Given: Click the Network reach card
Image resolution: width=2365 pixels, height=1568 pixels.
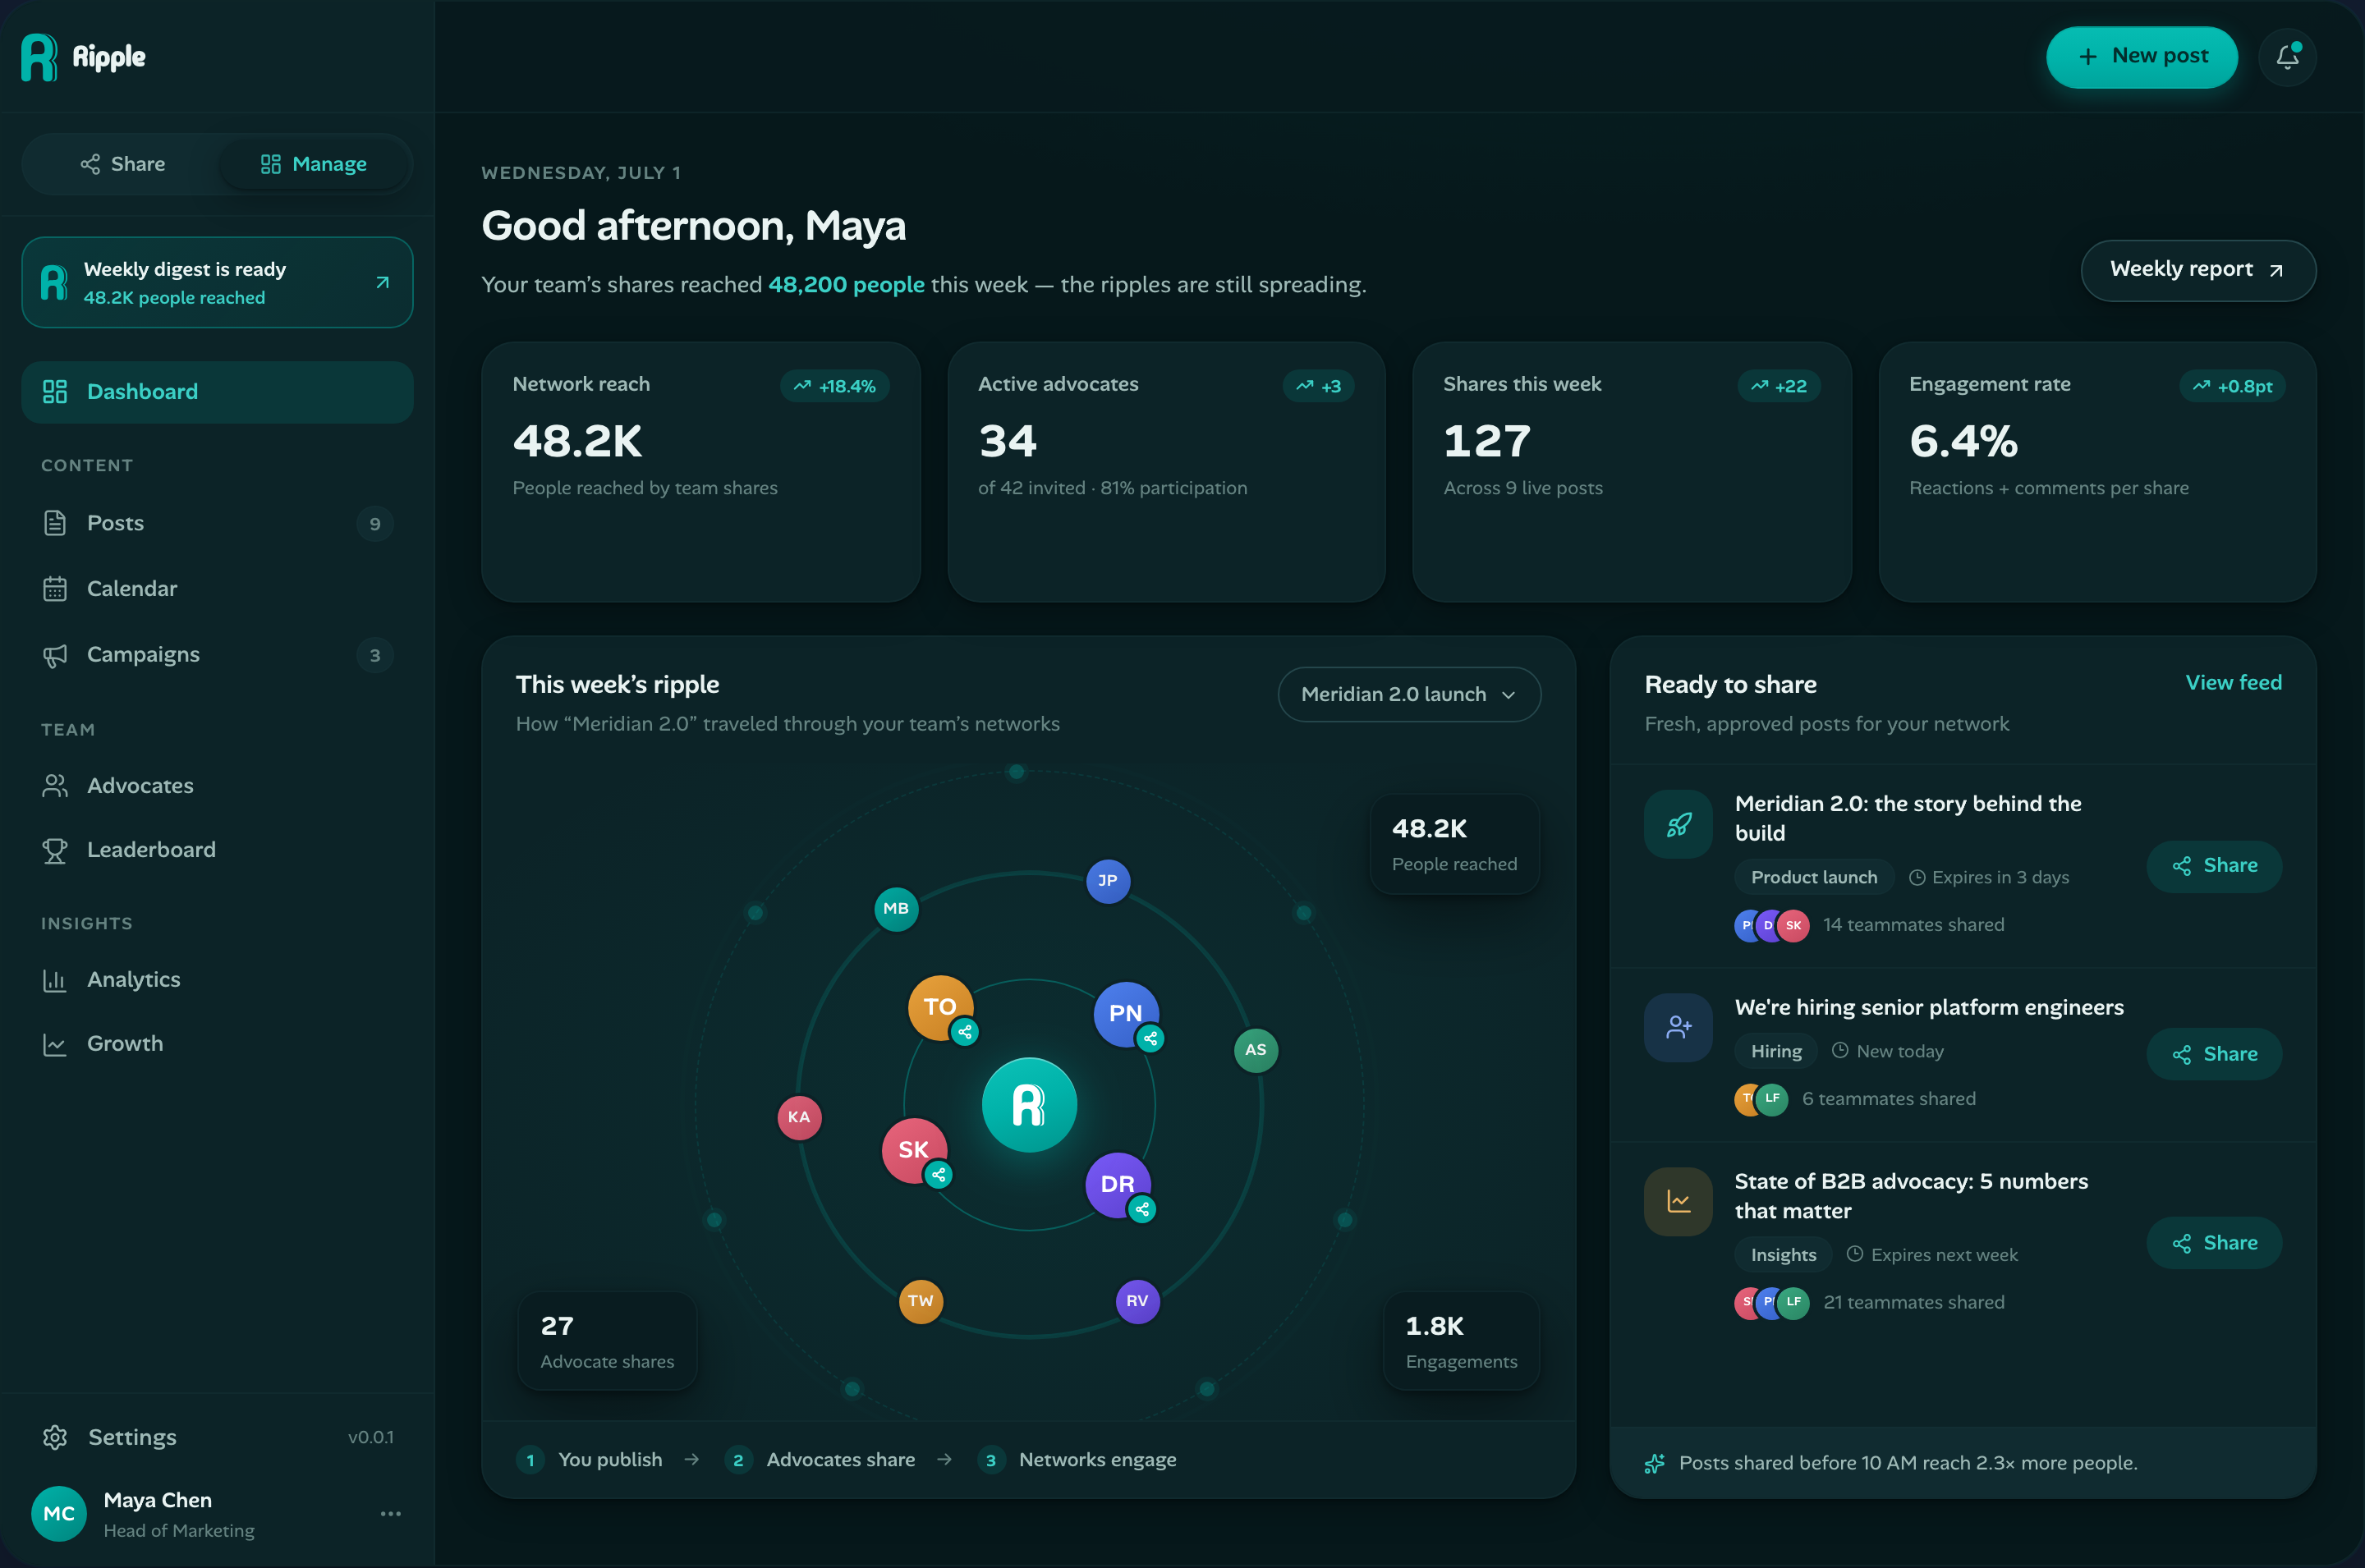Looking at the screenshot, I should [701, 472].
